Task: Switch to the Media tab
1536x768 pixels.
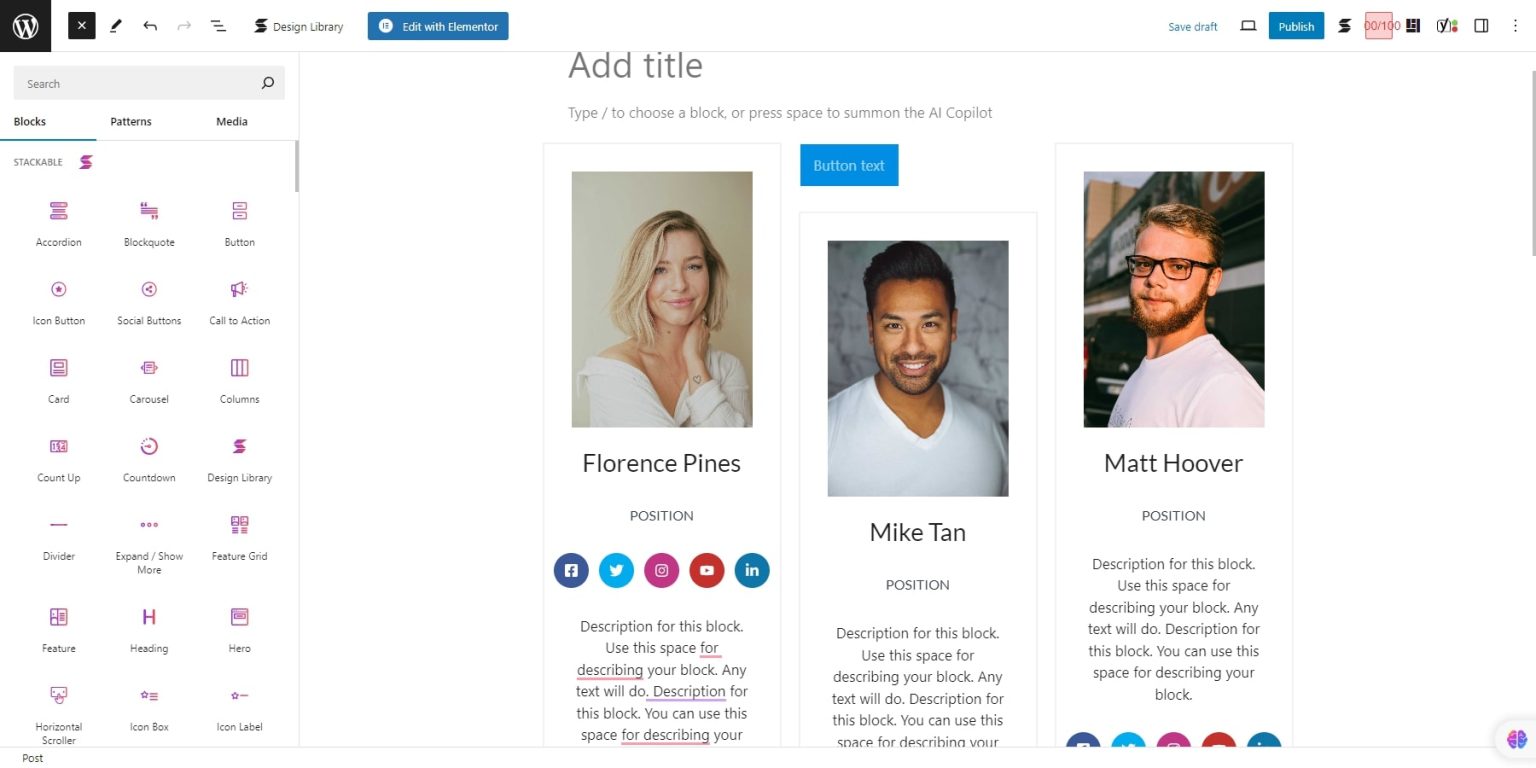Action: (x=231, y=120)
